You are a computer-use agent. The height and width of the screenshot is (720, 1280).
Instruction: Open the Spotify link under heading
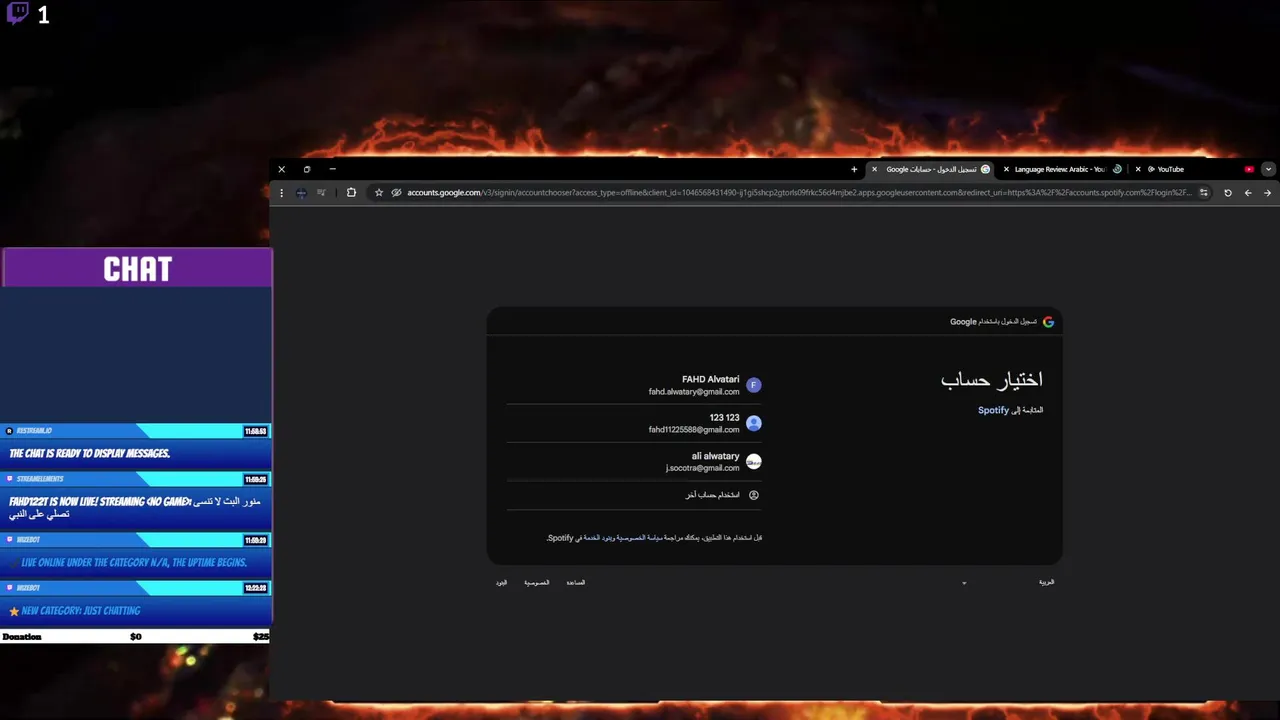pos(993,410)
